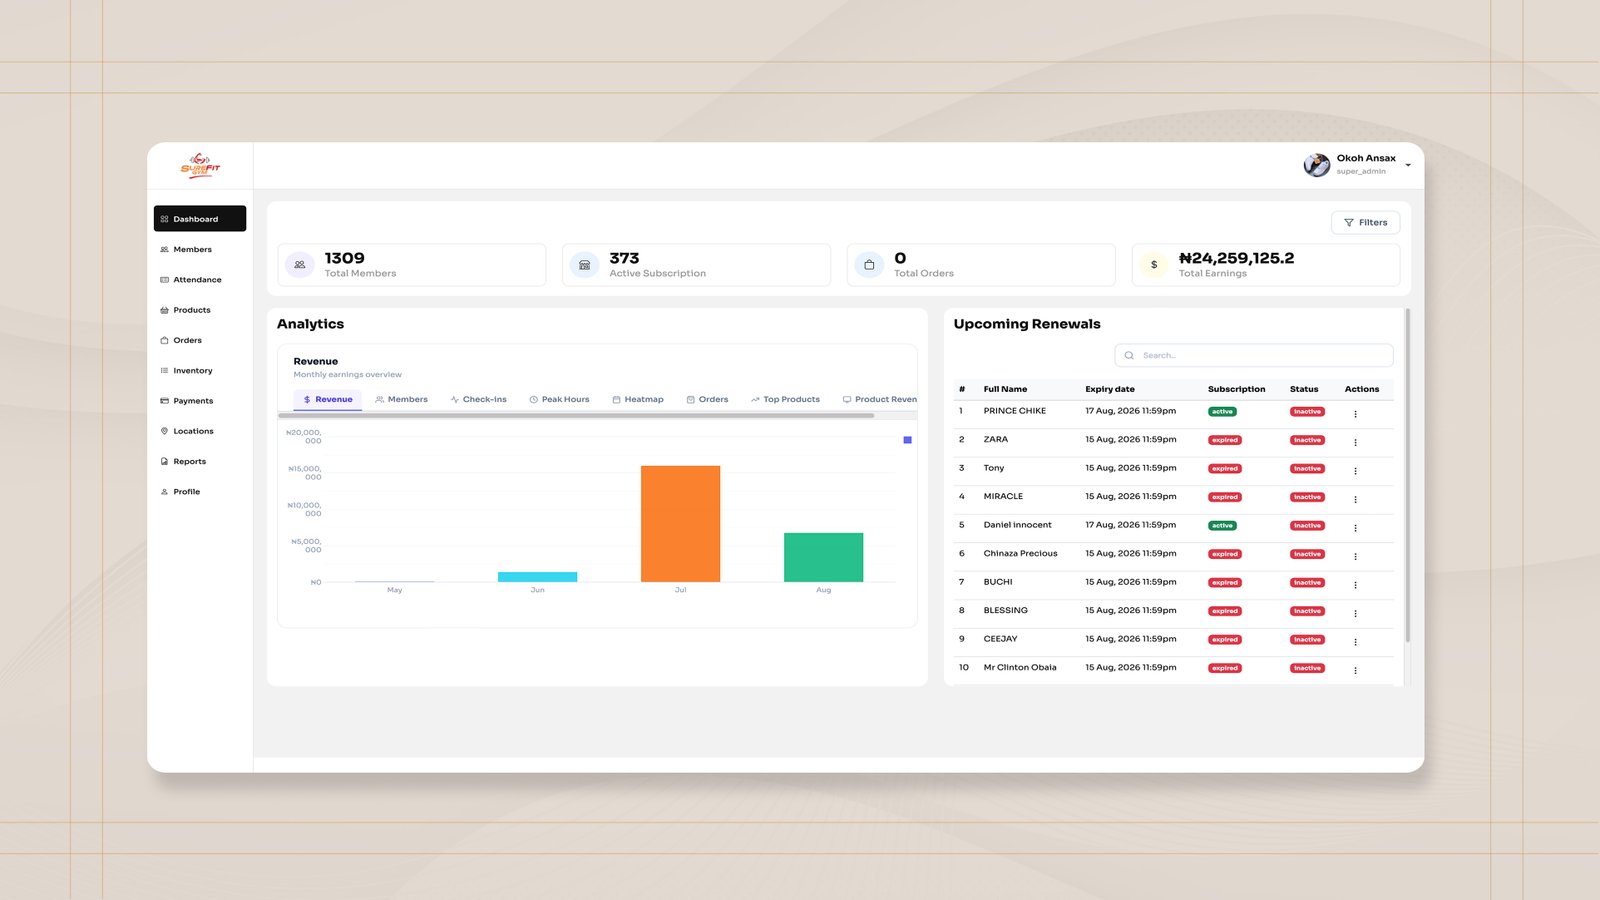
Task: Open actions menu for BLESSING
Action: [x=1355, y=613]
